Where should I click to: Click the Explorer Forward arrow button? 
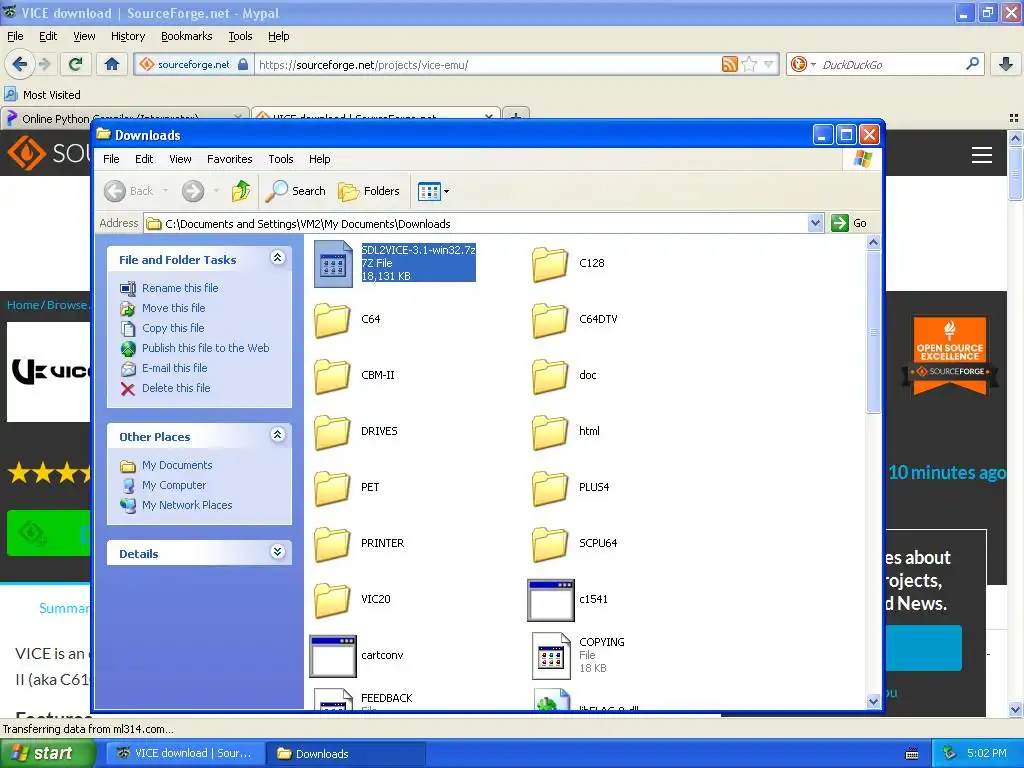(193, 191)
